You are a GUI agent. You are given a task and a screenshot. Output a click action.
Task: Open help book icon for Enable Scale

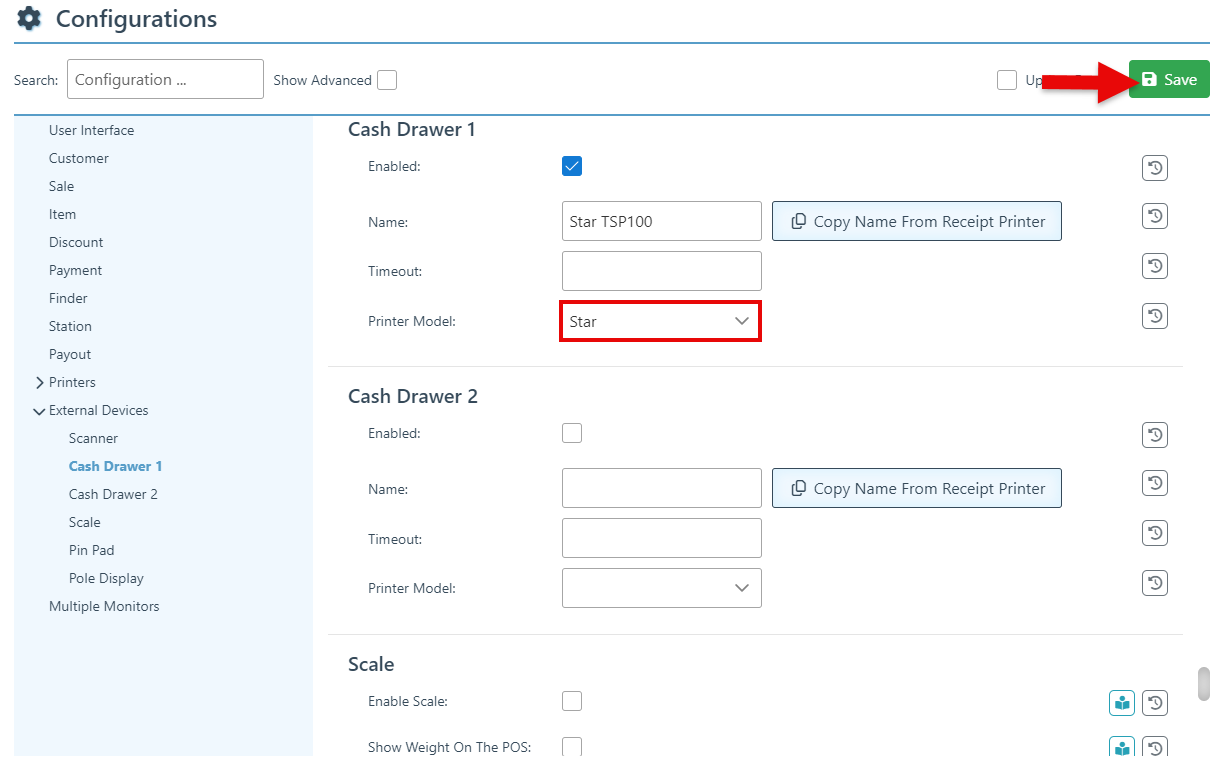[x=1122, y=703]
